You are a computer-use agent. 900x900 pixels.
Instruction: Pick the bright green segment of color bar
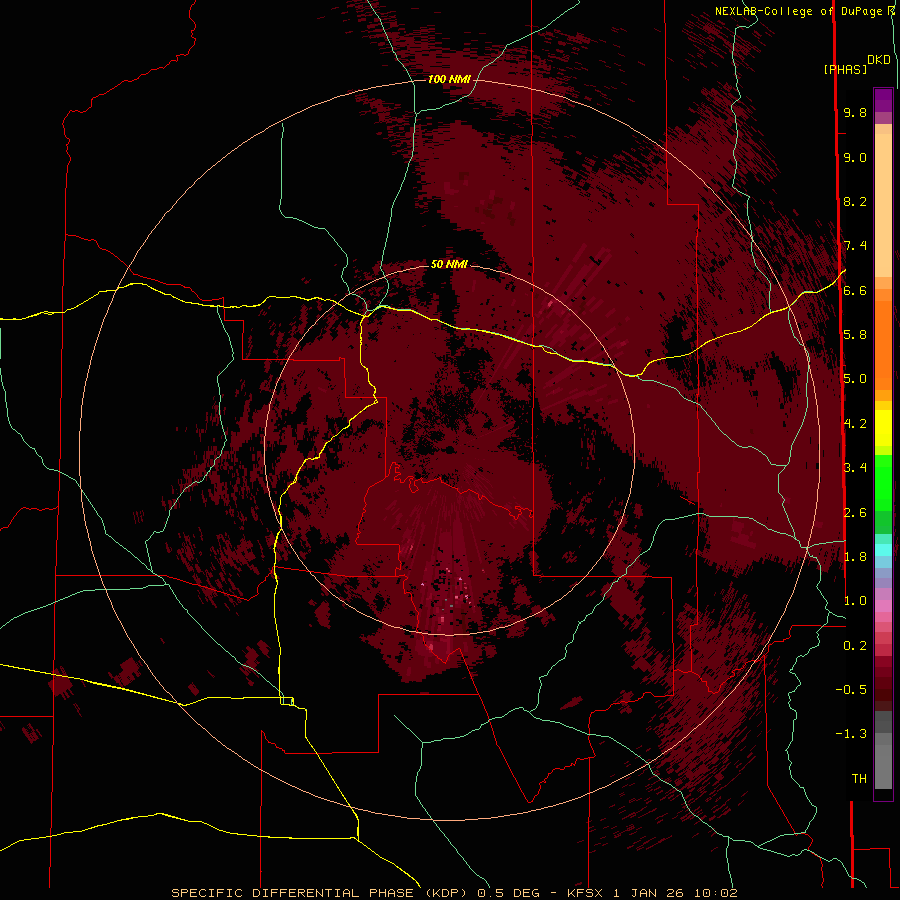point(883,483)
